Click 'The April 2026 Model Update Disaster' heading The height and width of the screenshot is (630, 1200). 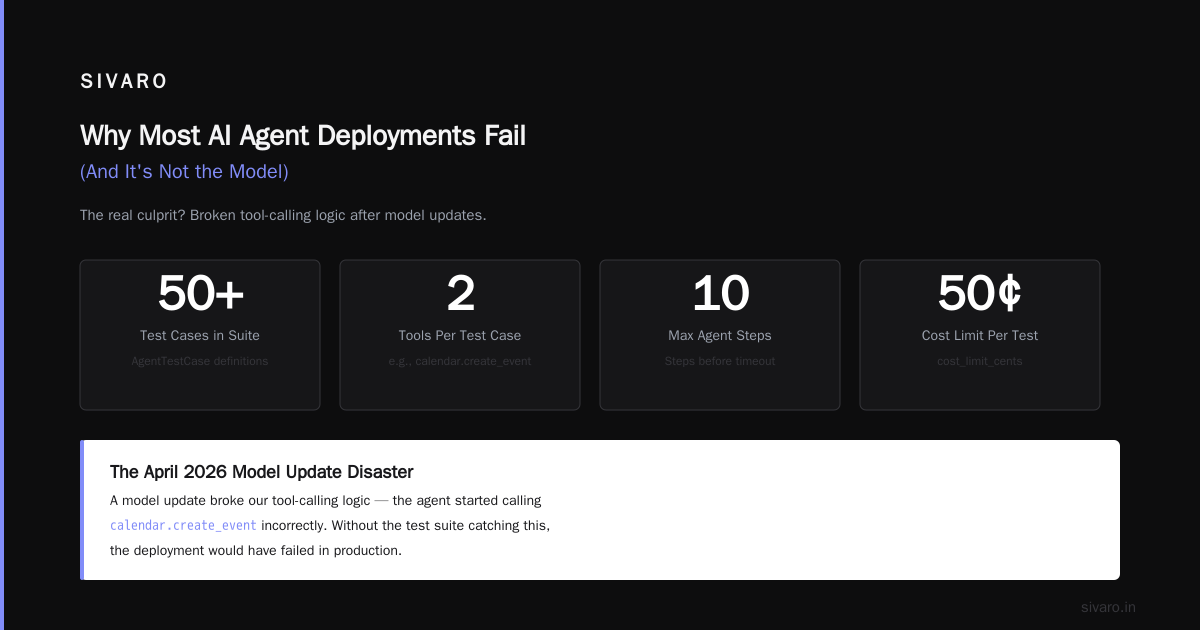pyautogui.click(x=261, y=472)
